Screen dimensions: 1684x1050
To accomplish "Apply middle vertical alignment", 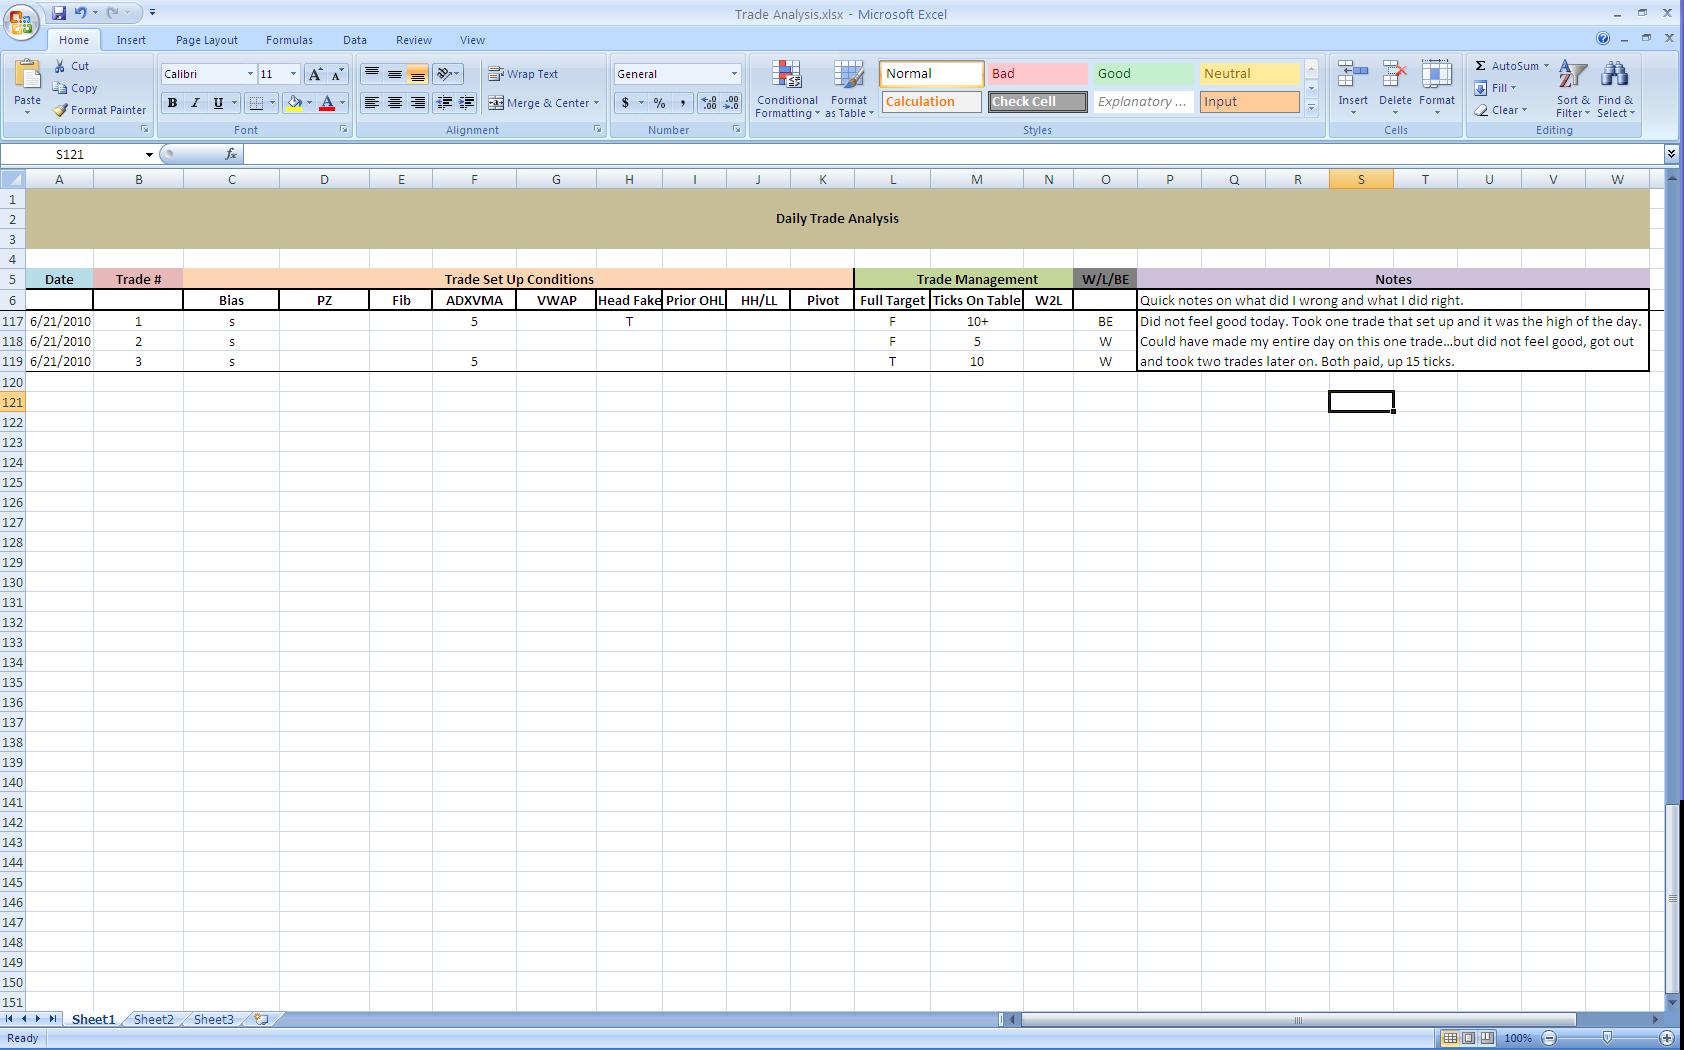I will pos(395,74).
